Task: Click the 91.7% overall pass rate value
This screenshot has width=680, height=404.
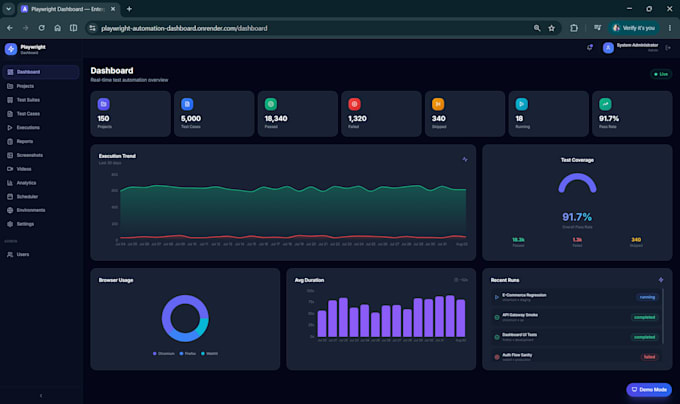Action: pos(577,217)
